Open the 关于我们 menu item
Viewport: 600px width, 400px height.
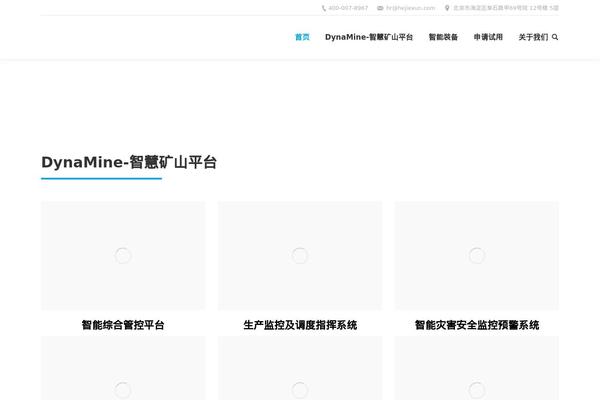click(533, 37)
